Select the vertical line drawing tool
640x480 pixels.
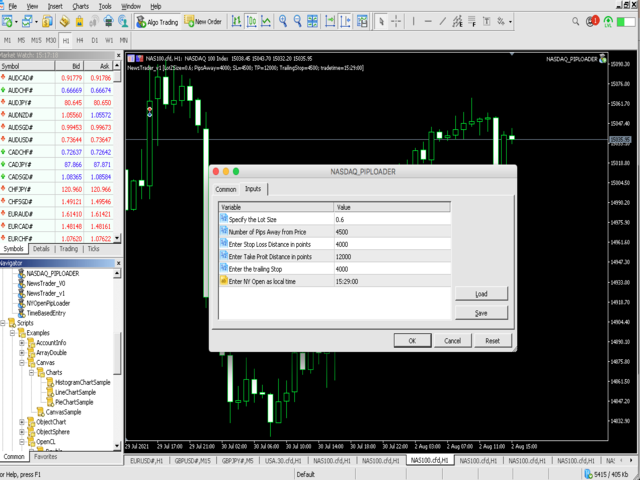pos(413,21)
